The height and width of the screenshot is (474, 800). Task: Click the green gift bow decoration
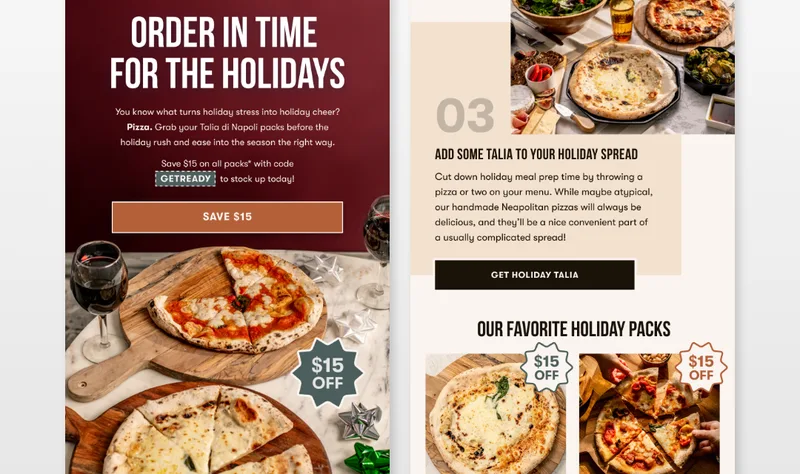367,458
